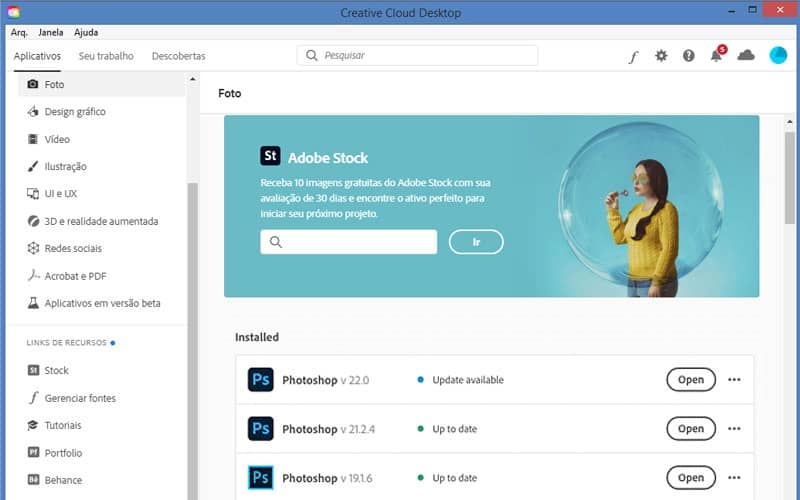This screenshot has height=500, width=800.
Task: Click the main content vertical scrollbar thumb
Action: tap(790, 177)
